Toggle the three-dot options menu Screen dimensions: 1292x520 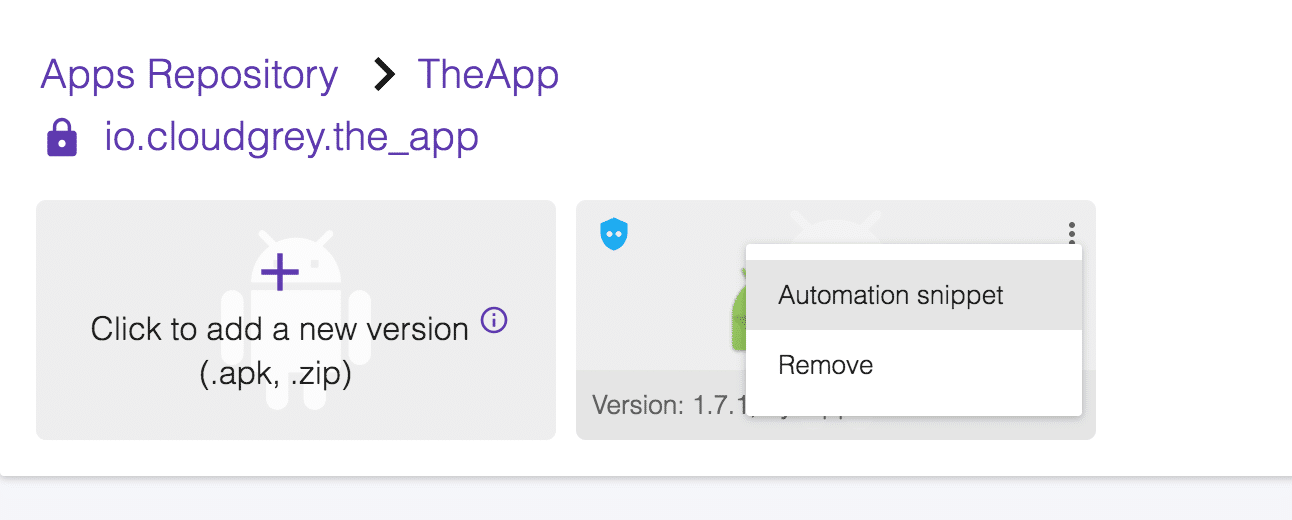click(x=1071, y=234)
